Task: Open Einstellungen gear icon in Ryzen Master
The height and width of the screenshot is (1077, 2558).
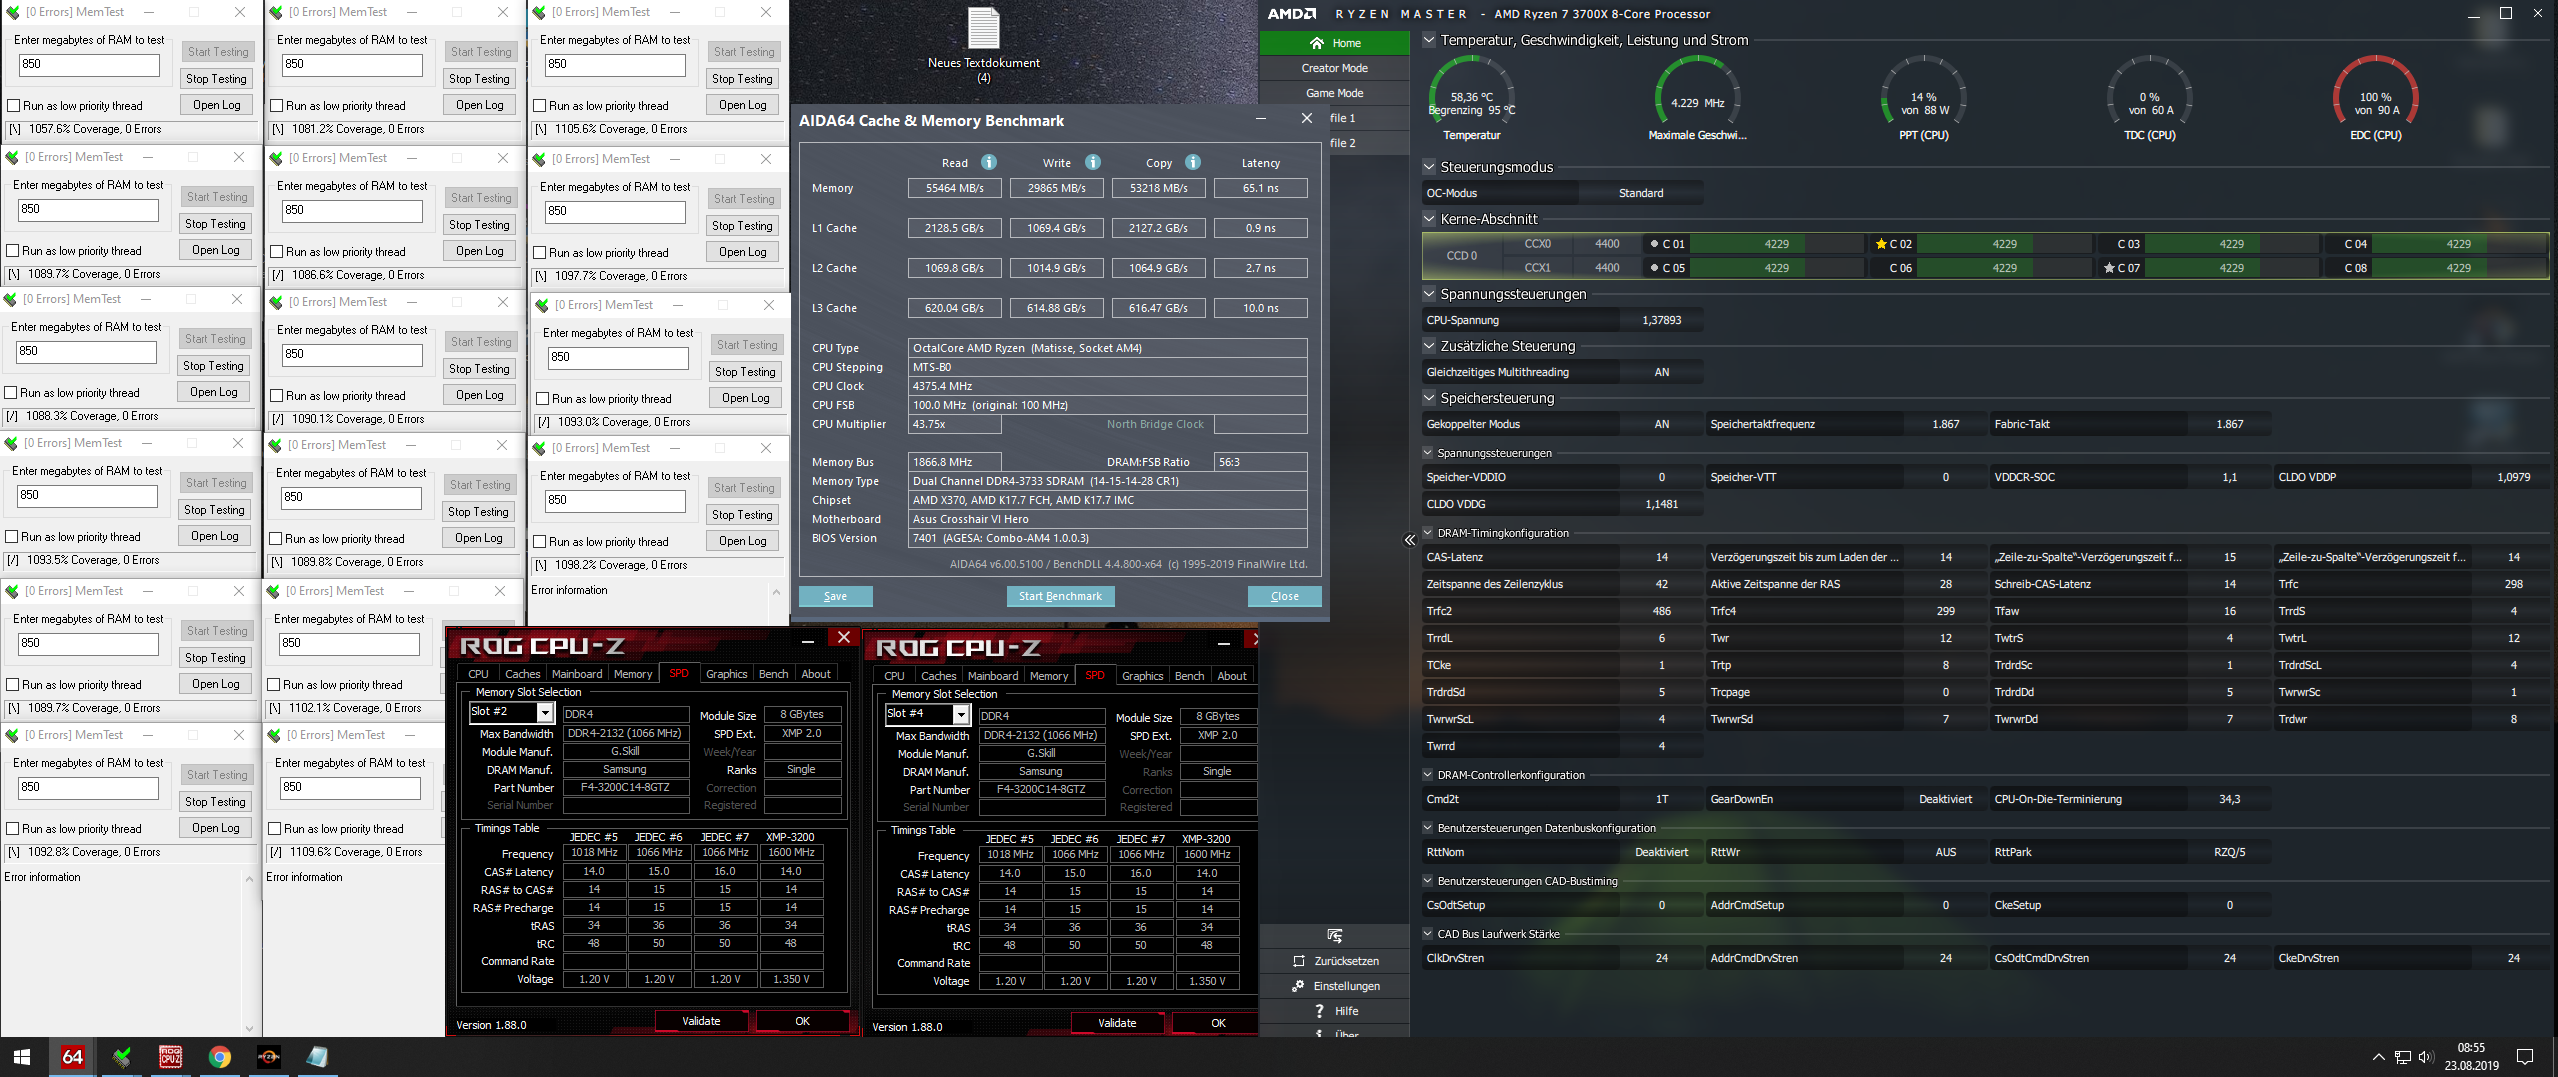Action: pos(1298,986)
